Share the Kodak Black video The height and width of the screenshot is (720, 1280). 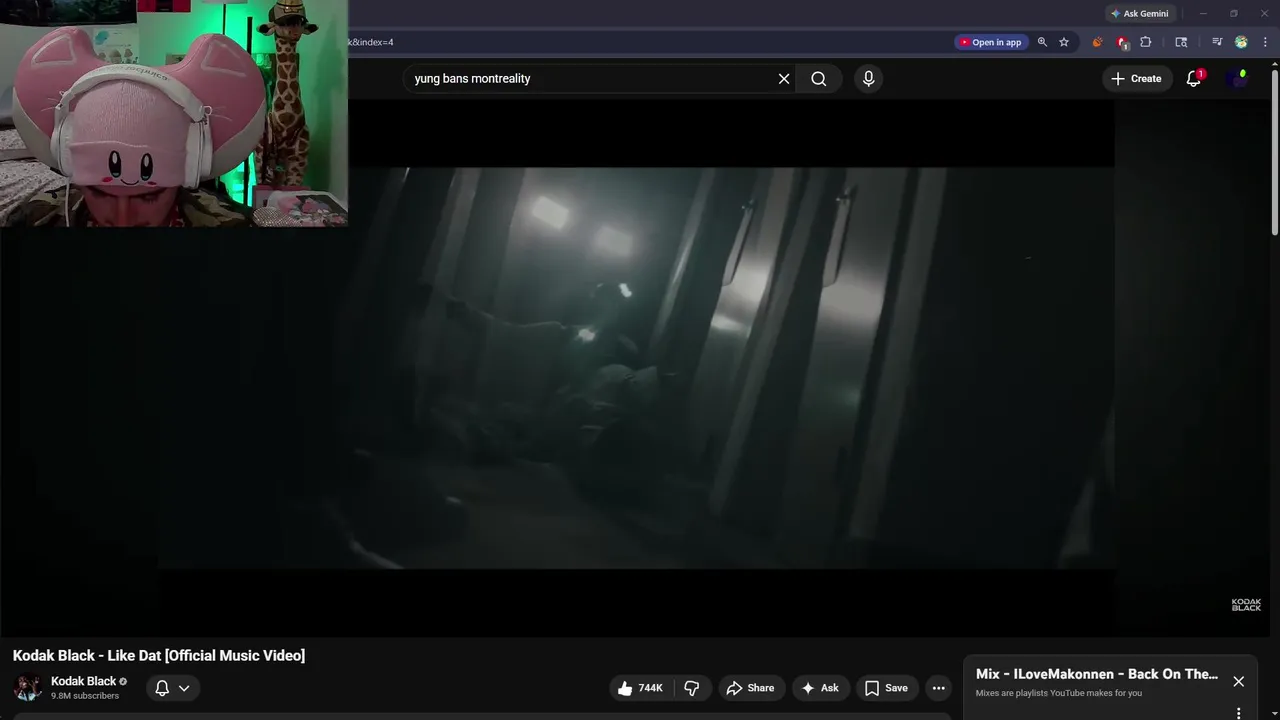click(x=750, y=688)
